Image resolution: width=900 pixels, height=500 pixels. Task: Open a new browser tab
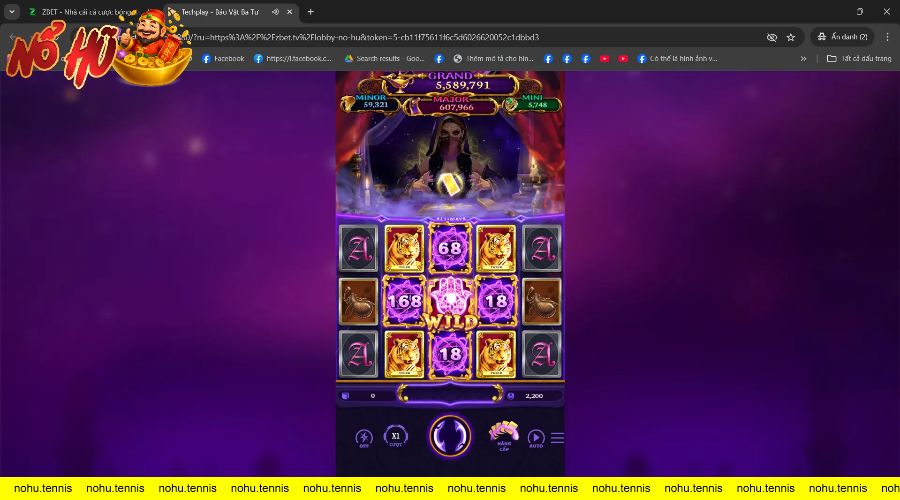(310, 12)
